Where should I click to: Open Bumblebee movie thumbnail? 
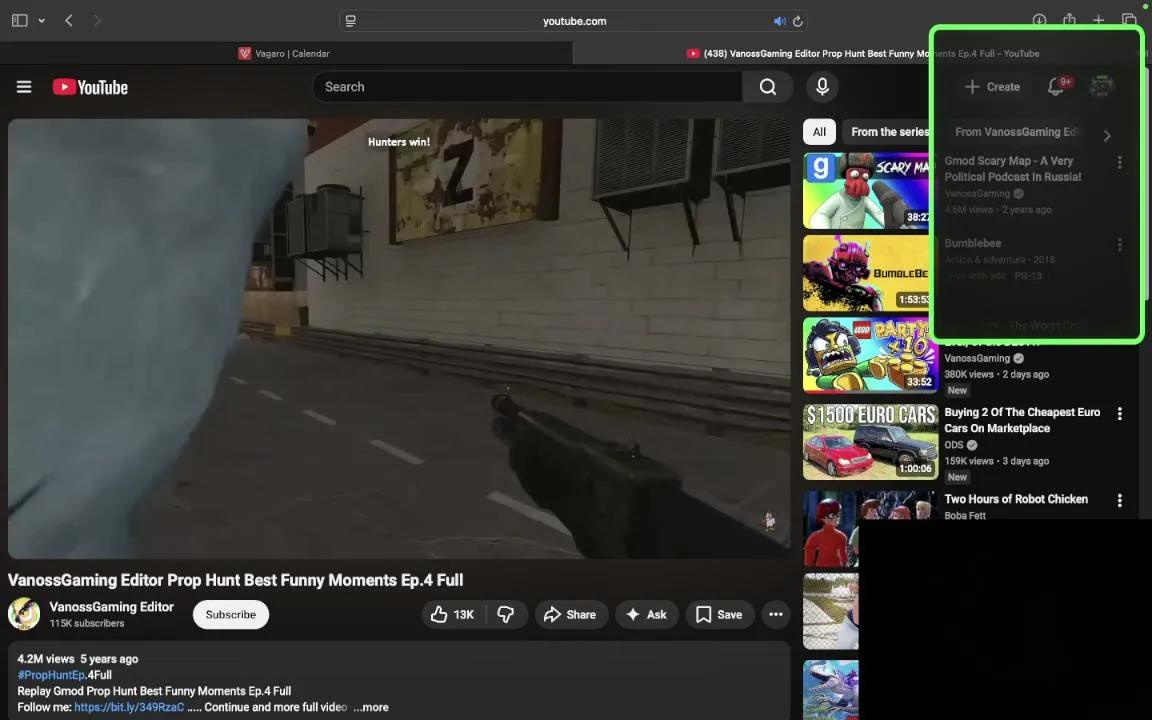(870, 273)
